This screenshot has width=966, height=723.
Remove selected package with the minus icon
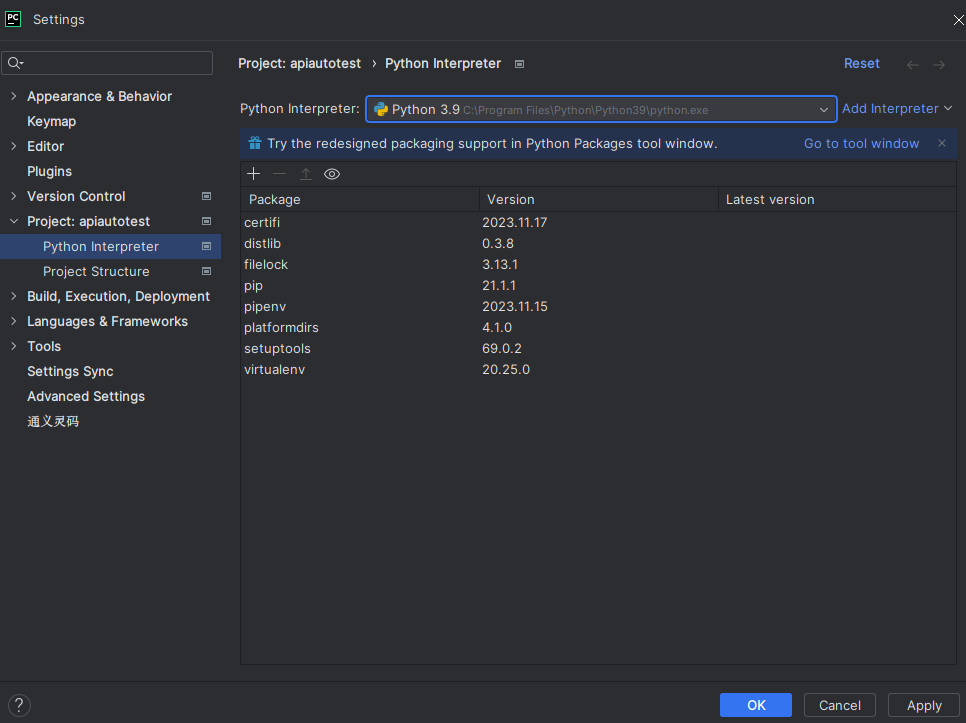[x=279, y=173]
